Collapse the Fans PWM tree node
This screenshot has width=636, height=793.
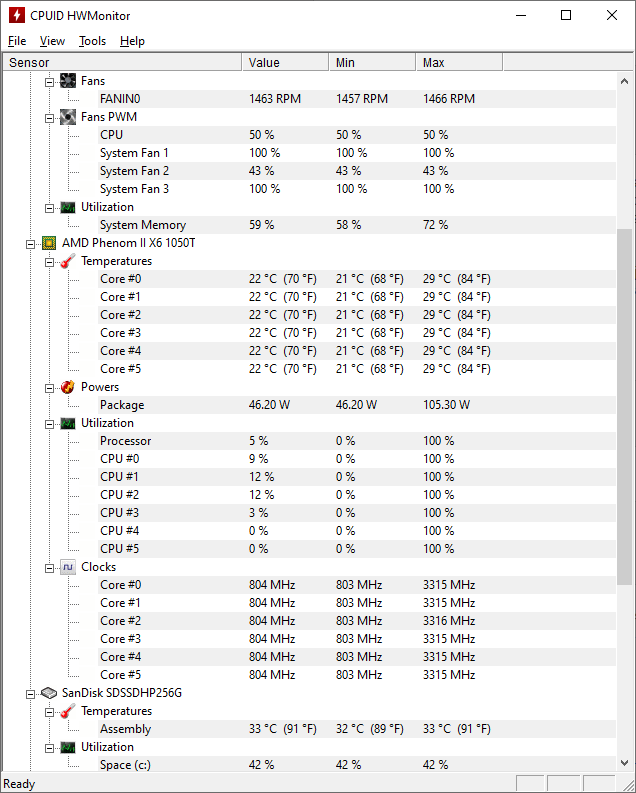[49, 117]
